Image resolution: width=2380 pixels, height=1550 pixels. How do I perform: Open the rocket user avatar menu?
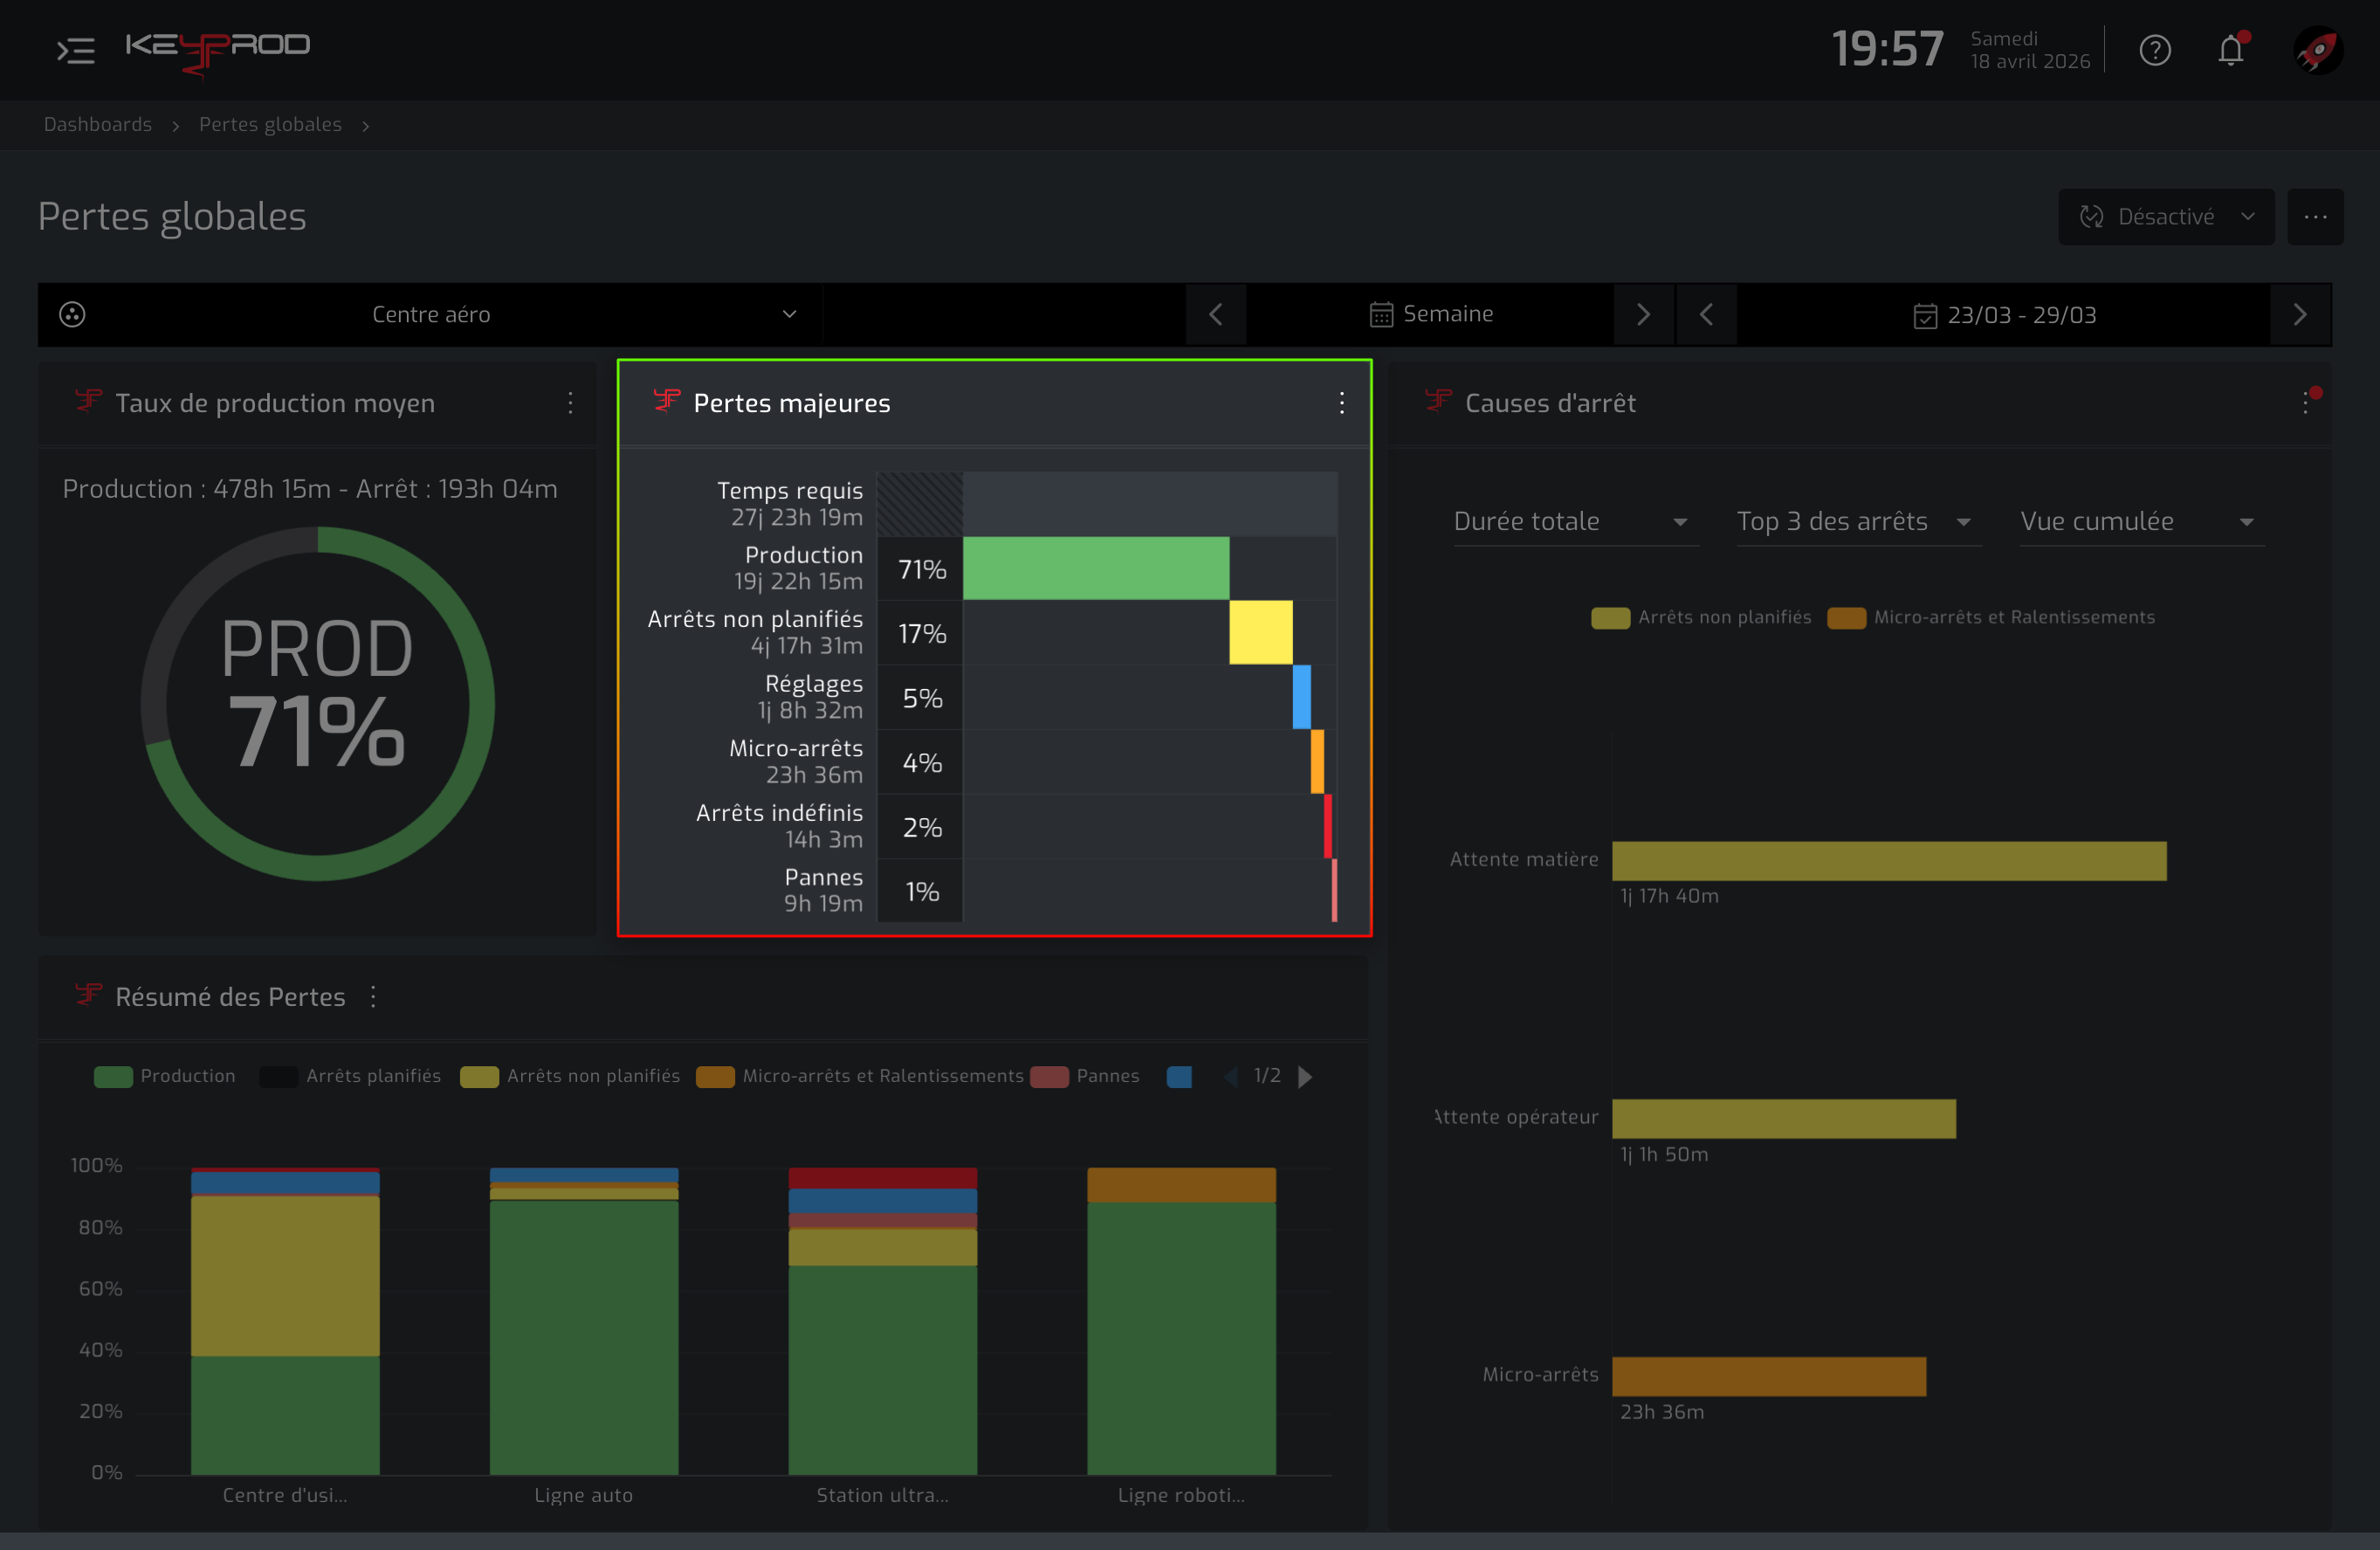pyautogui.click(x=2317, y=50)
